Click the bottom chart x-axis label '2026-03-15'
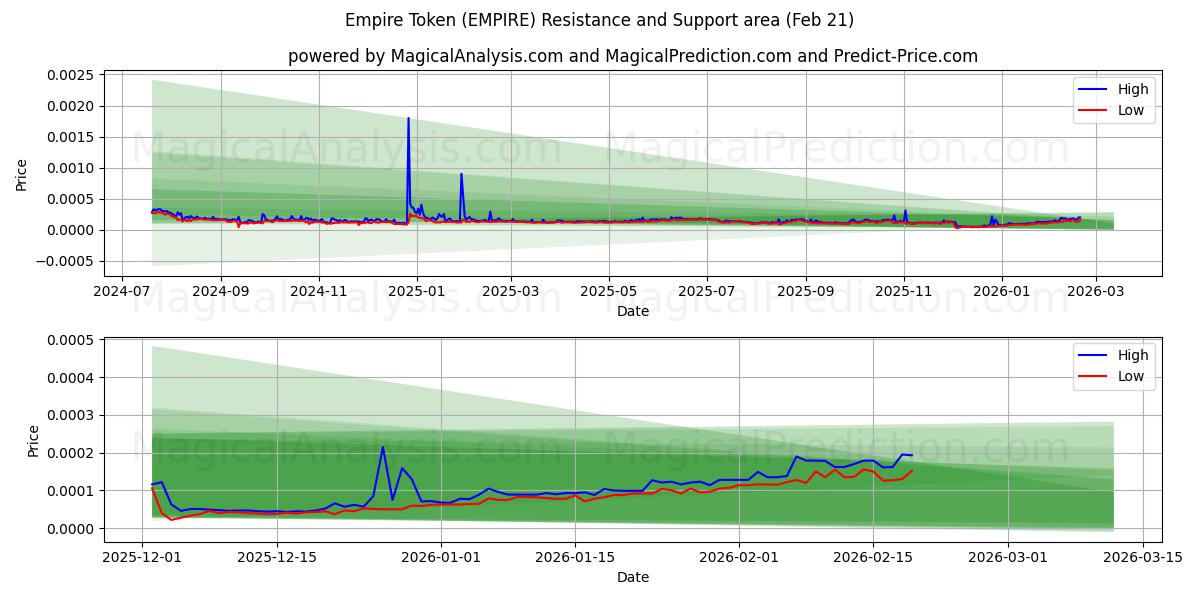 coord(1142,556)
